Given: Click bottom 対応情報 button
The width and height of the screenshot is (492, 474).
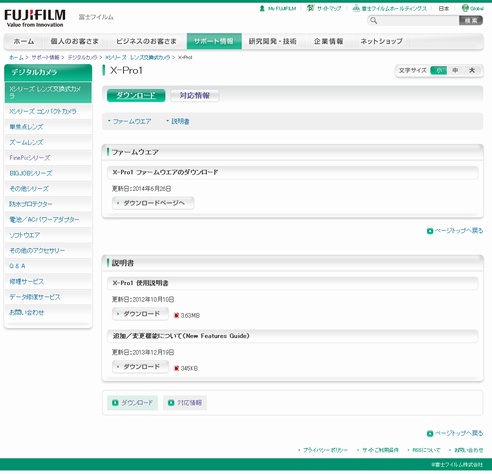Looking at the screenshot, I should (x=185, y=403).
